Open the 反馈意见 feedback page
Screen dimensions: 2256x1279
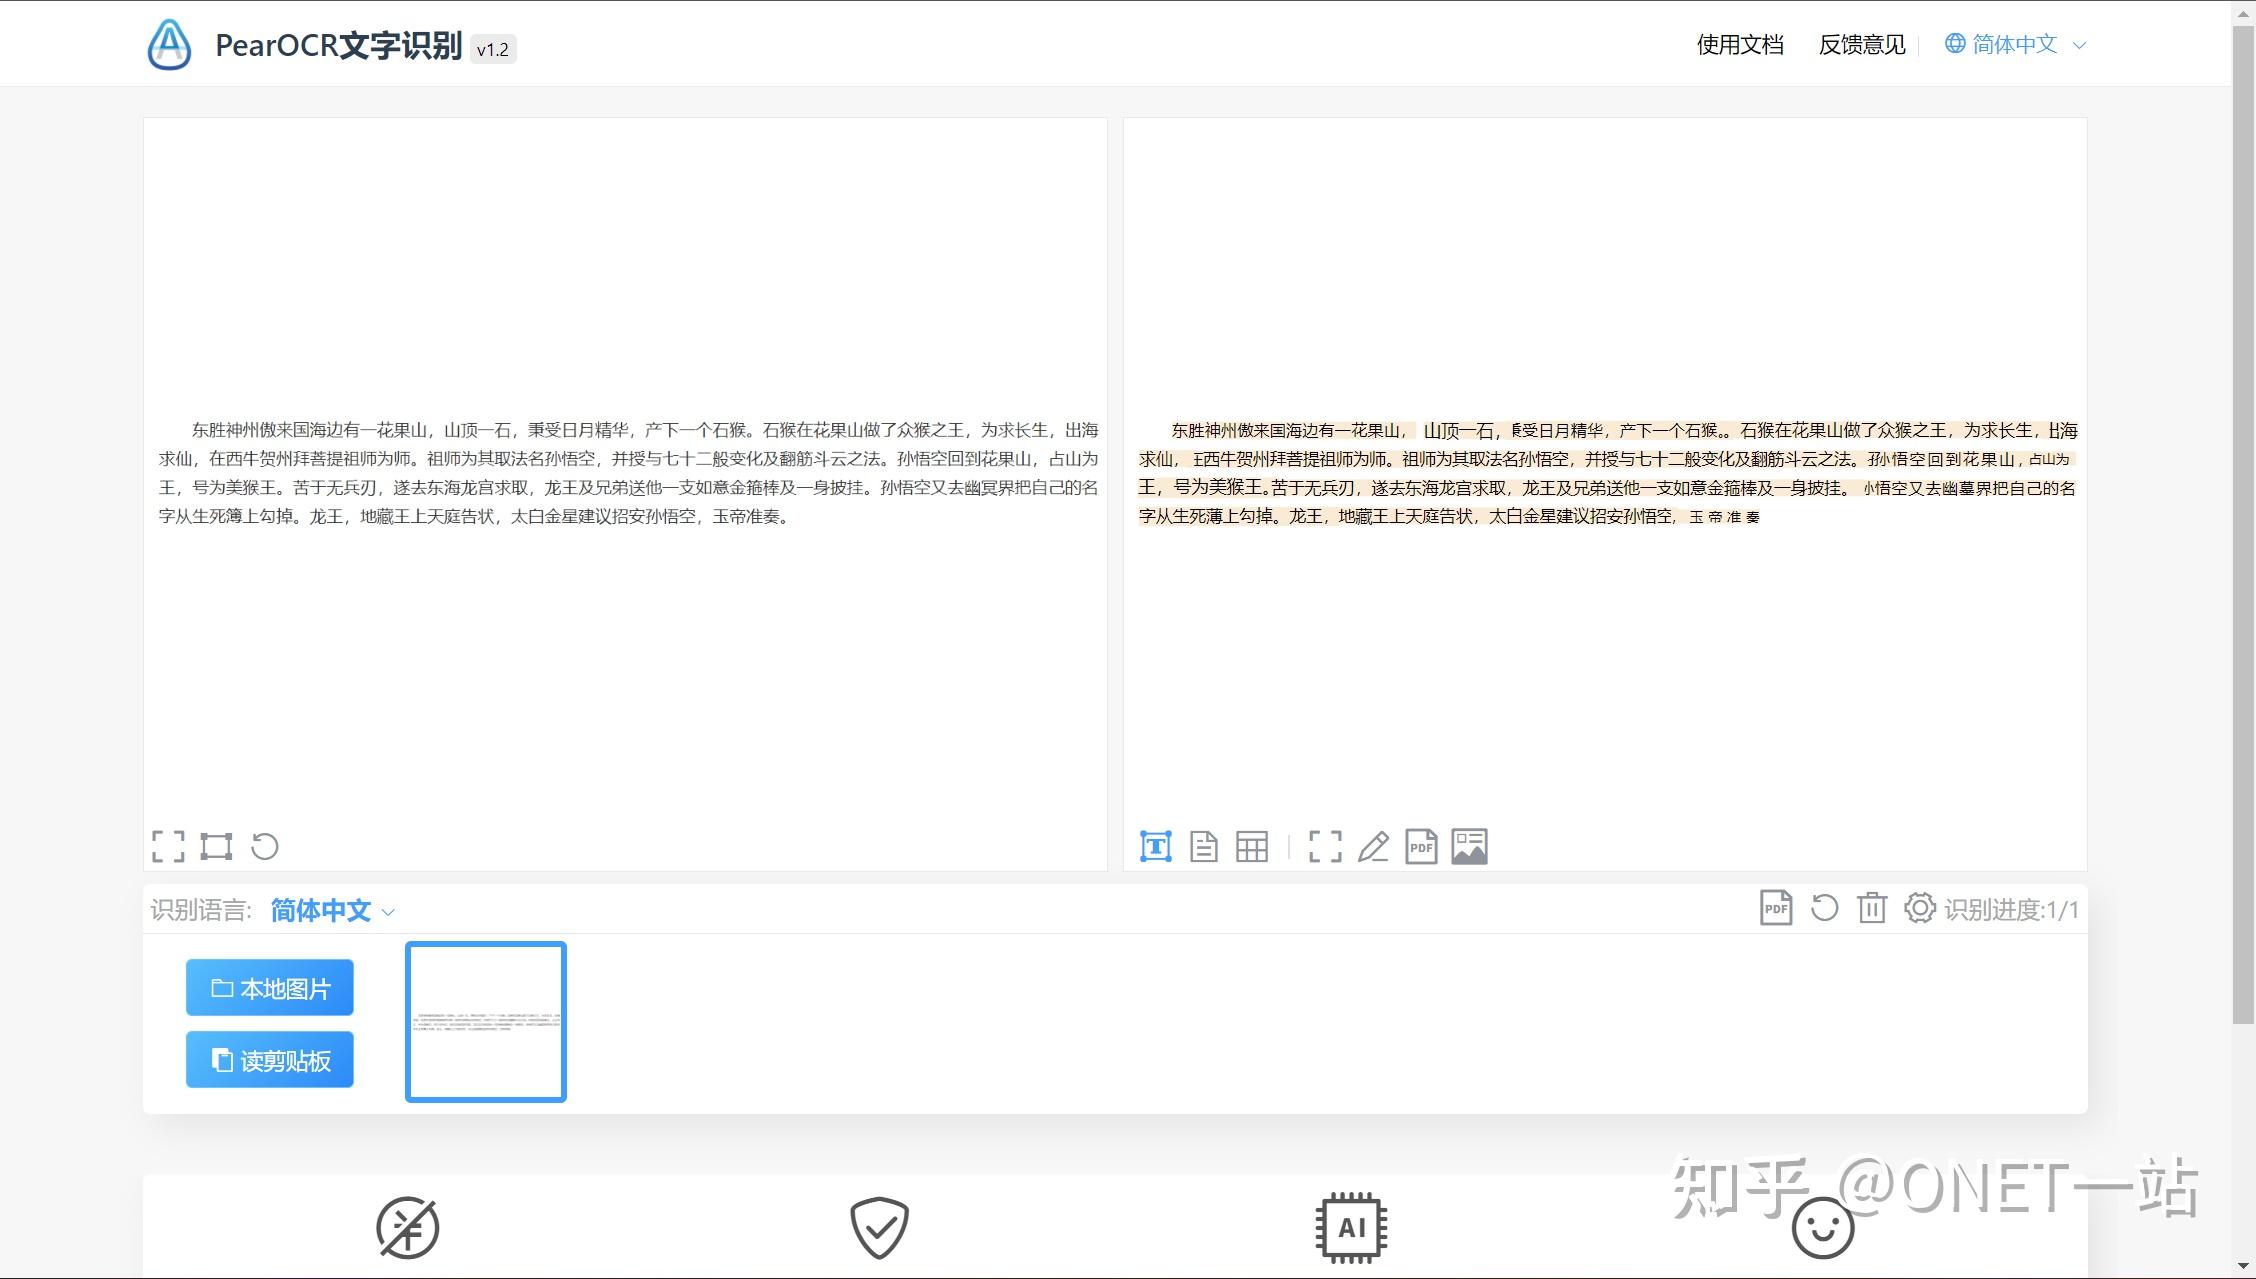pos(1862,45)
